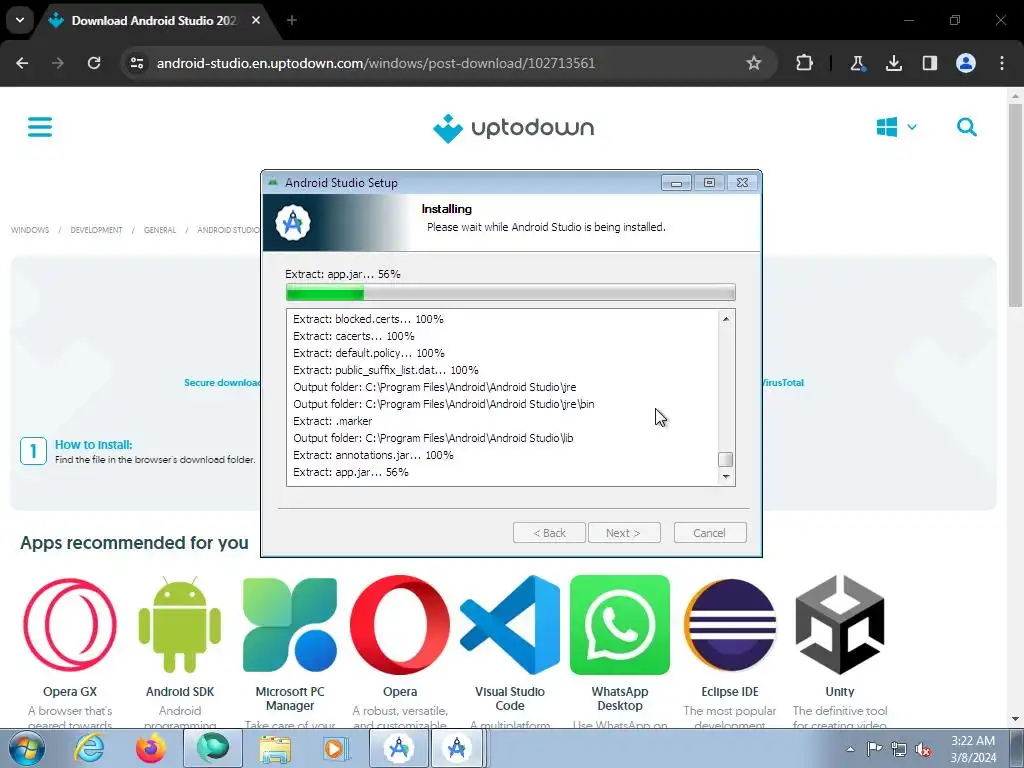Select the 'Extract: .marker' log line
The image size is (1024, 768).
coord(332,421)
